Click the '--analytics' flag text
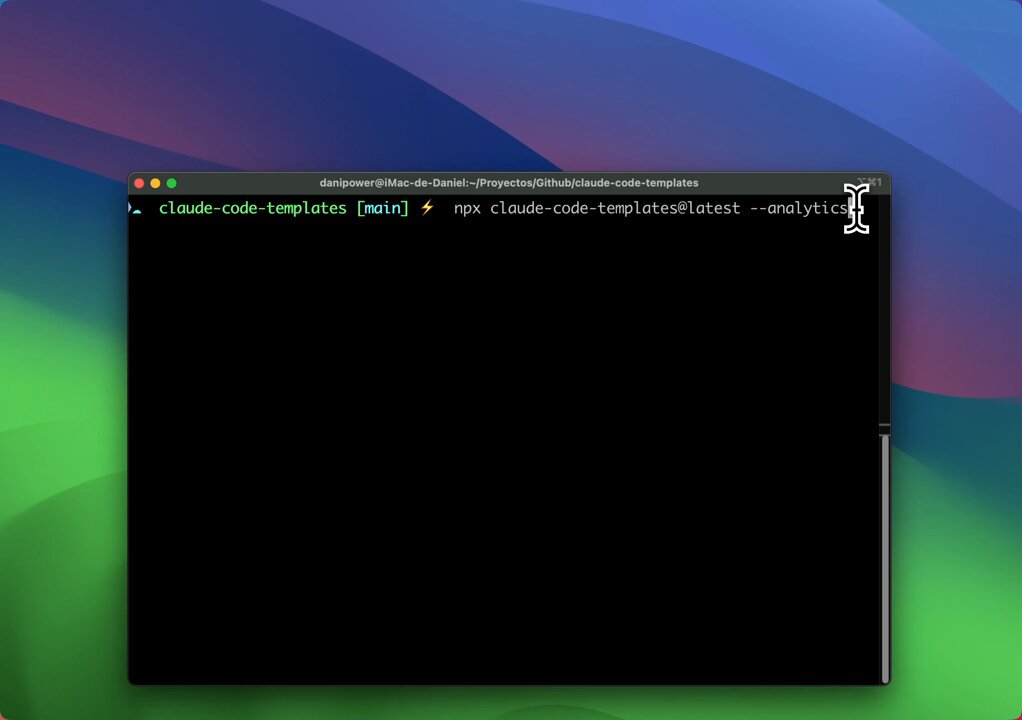The height and width of the screenshot is (720, 1022). [x=799, y=208]
